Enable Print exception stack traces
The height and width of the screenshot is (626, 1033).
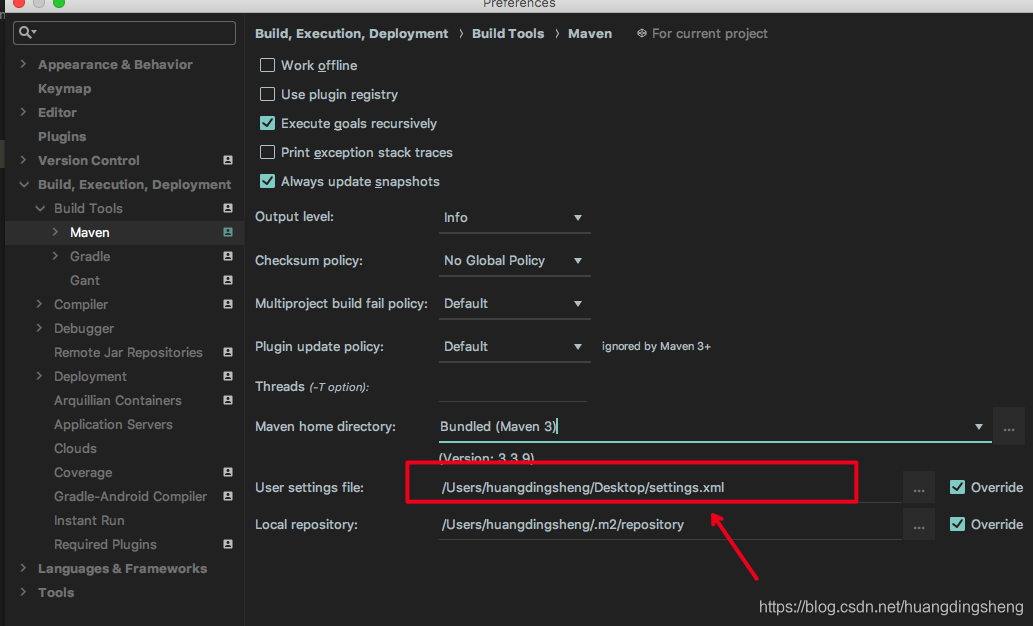click(267, 152)
